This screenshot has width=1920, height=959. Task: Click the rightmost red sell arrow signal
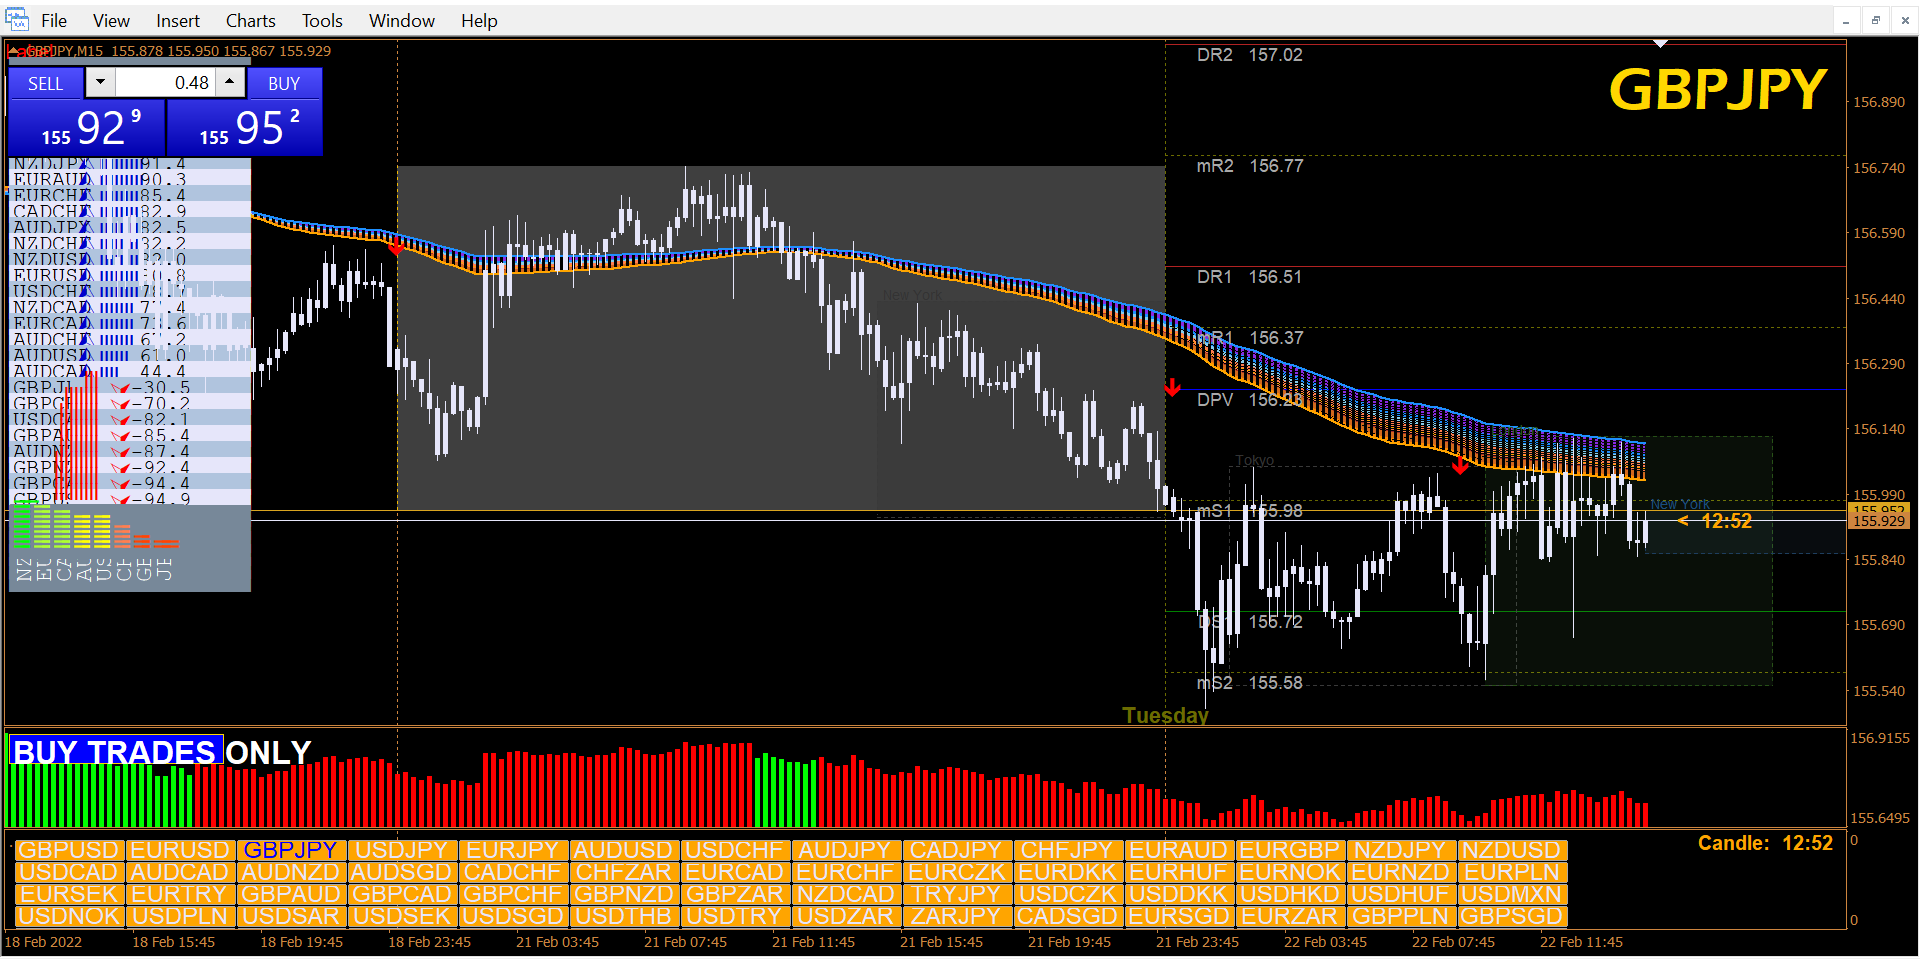pyautogui.click(x=1460, y=466)
